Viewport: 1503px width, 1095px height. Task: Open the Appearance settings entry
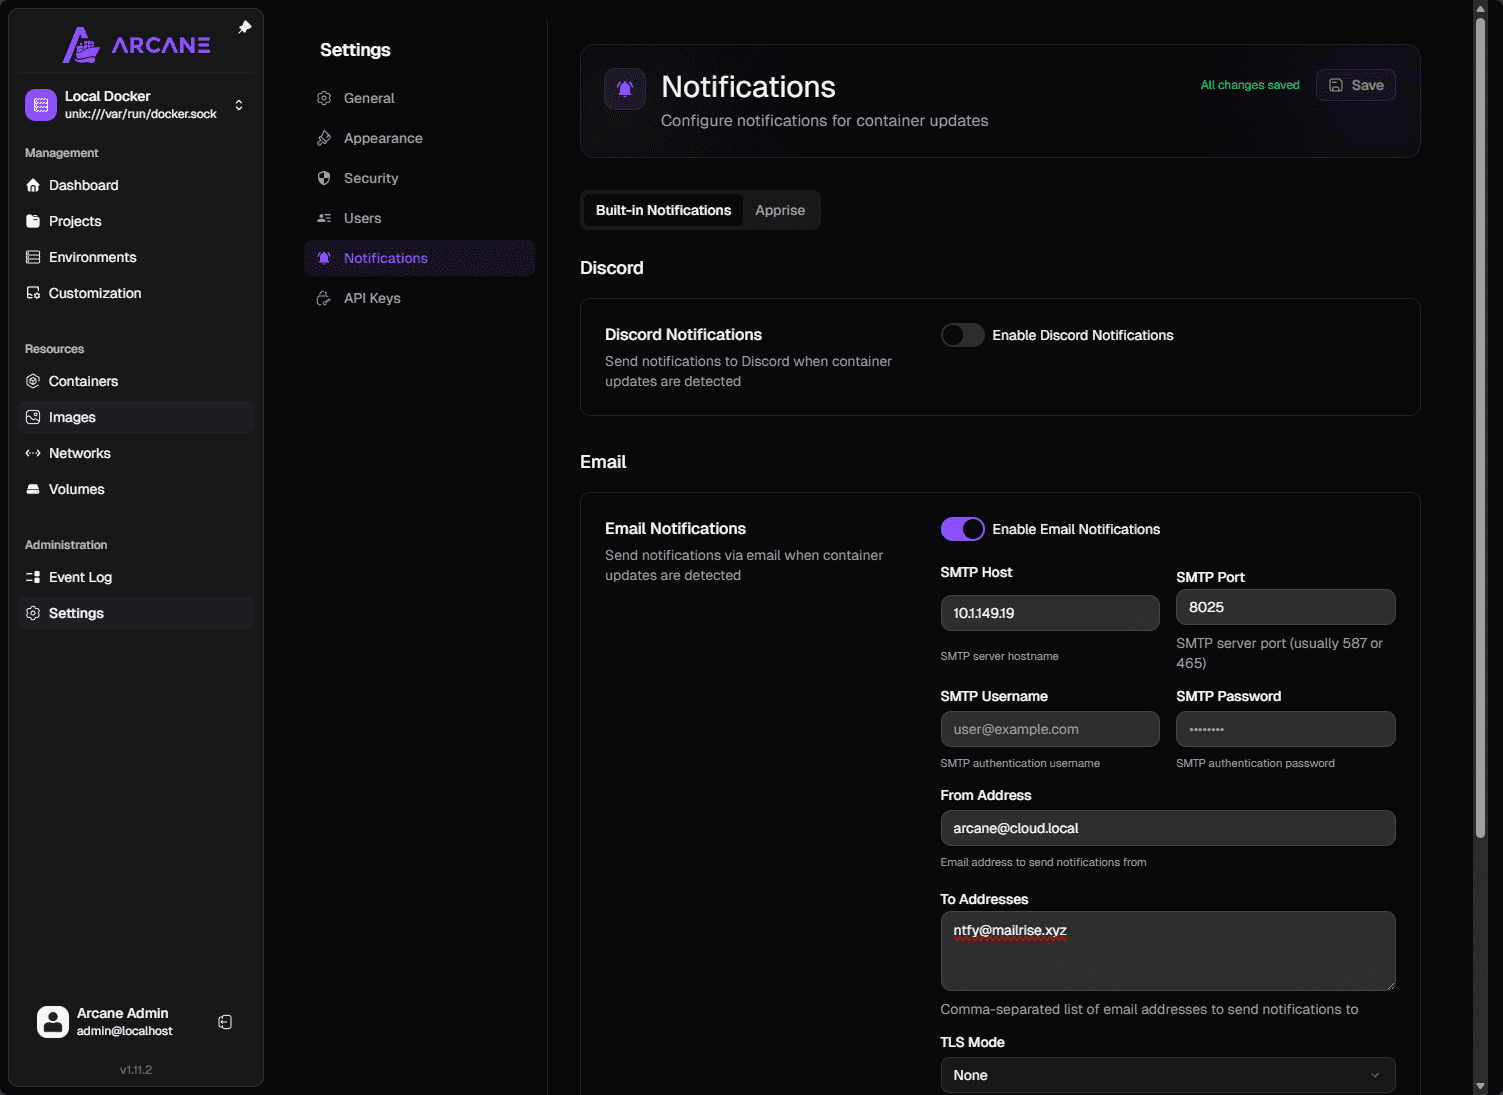click(x=383, y=138)
